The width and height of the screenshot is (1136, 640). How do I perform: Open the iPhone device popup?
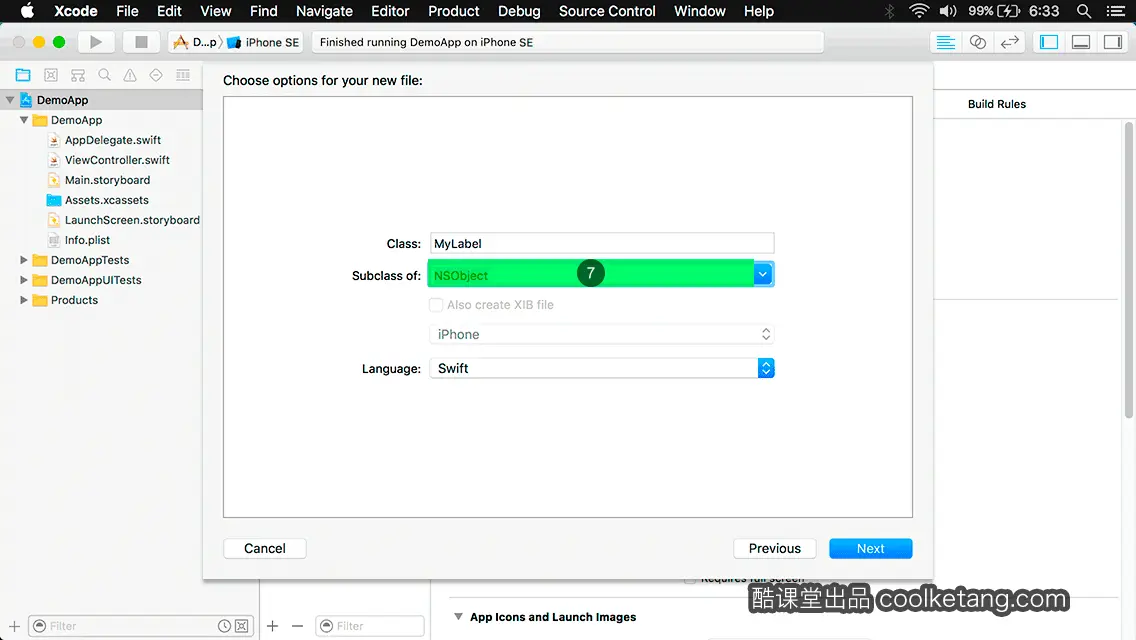[x=602, y=334]
